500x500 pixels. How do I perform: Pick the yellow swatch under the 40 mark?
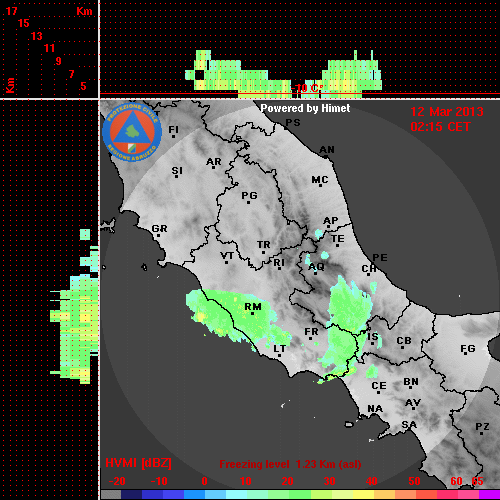[x=363, y=495]
